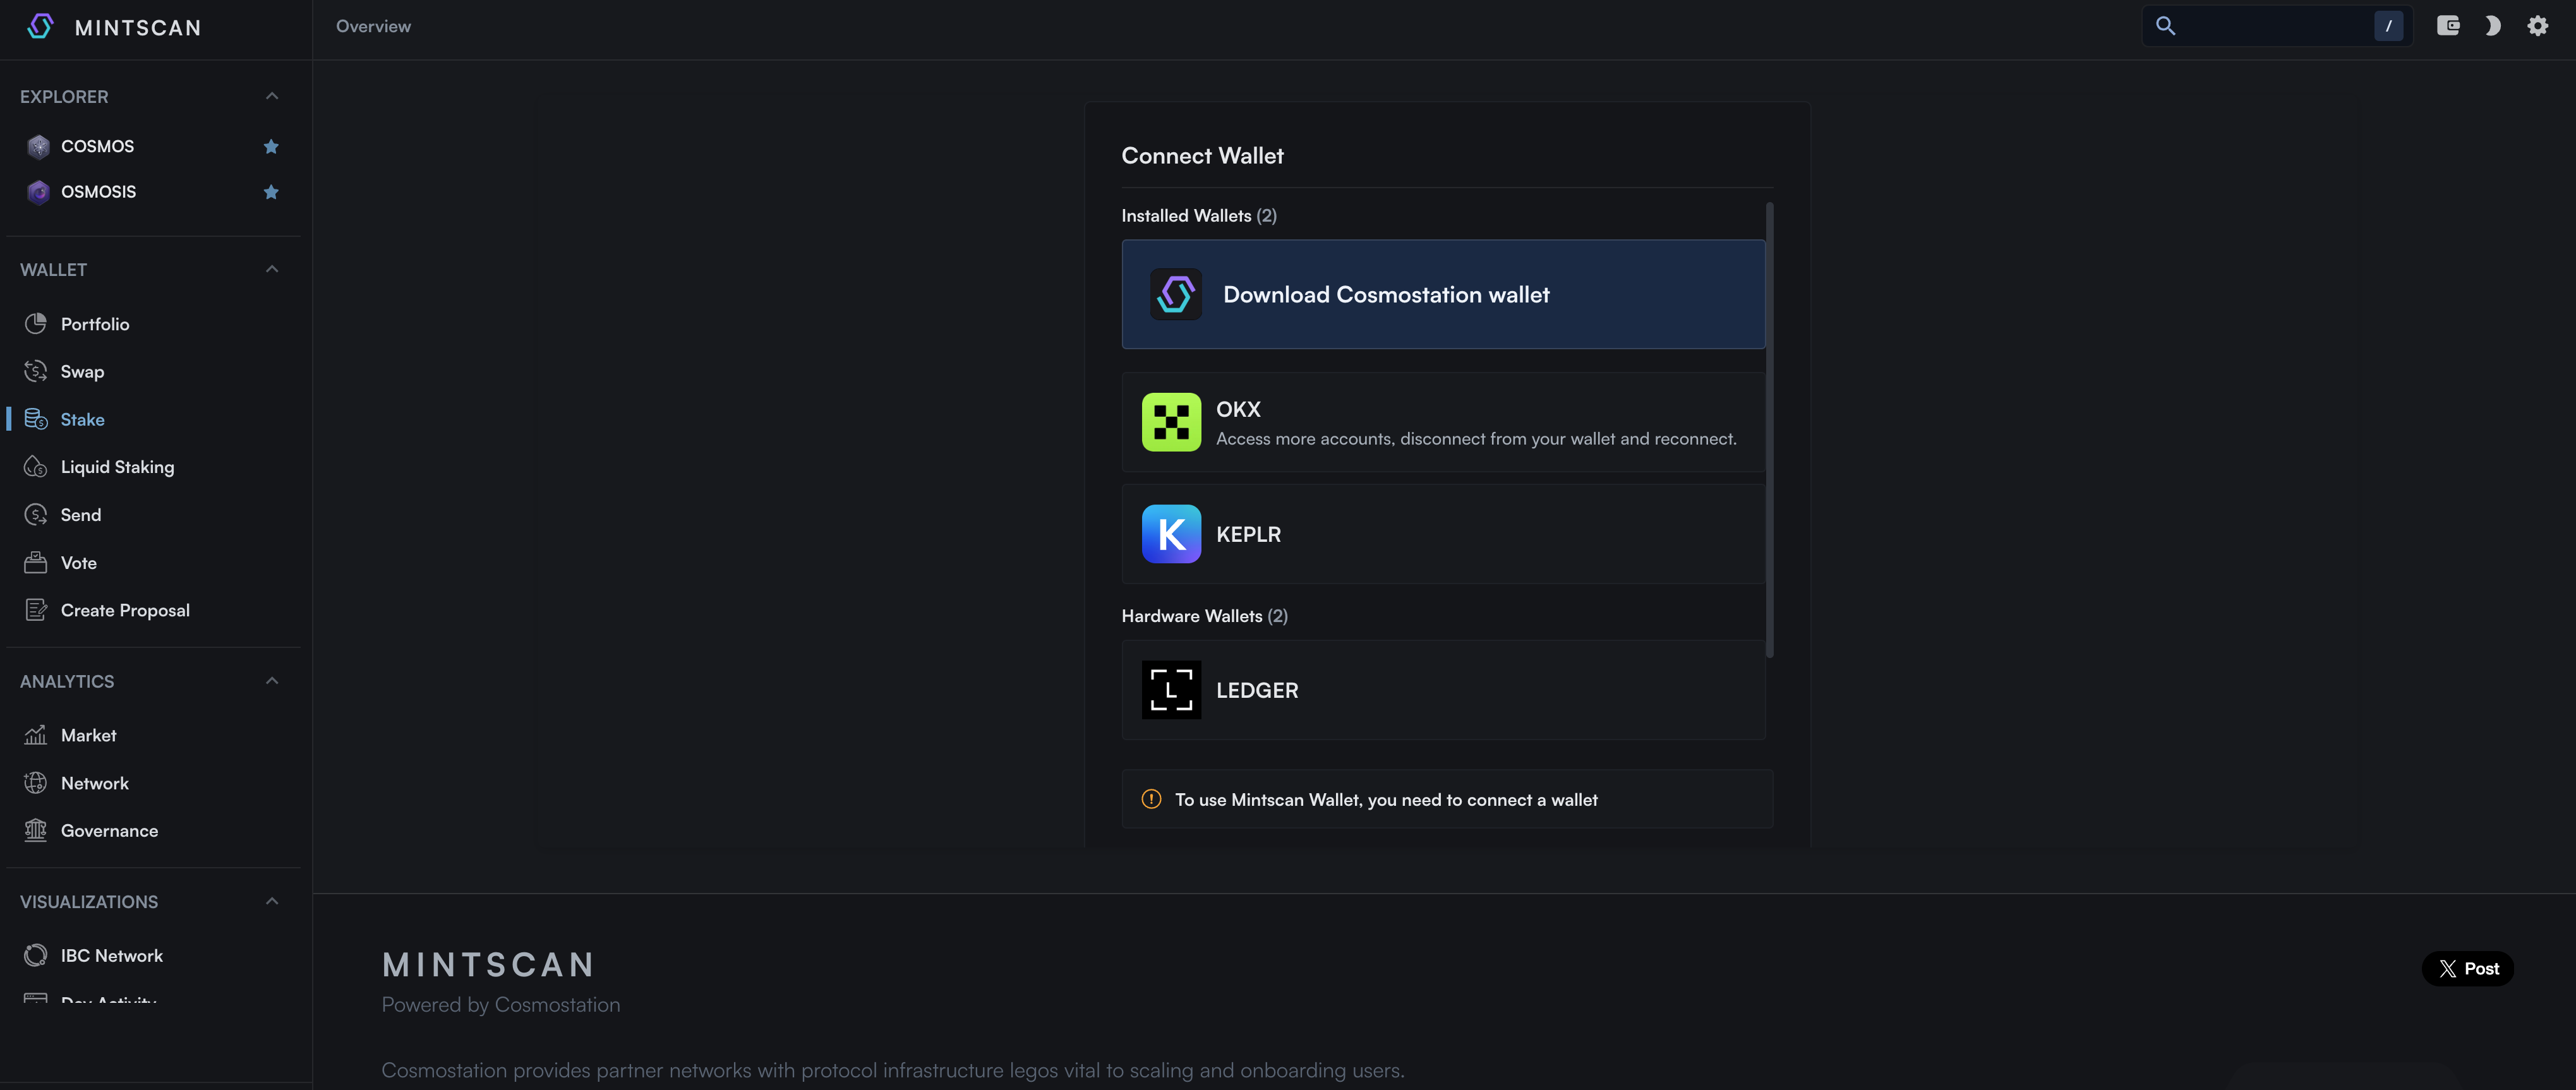Open the Swap tool icon
The image size is (2576, 1090).
[35, 371]
